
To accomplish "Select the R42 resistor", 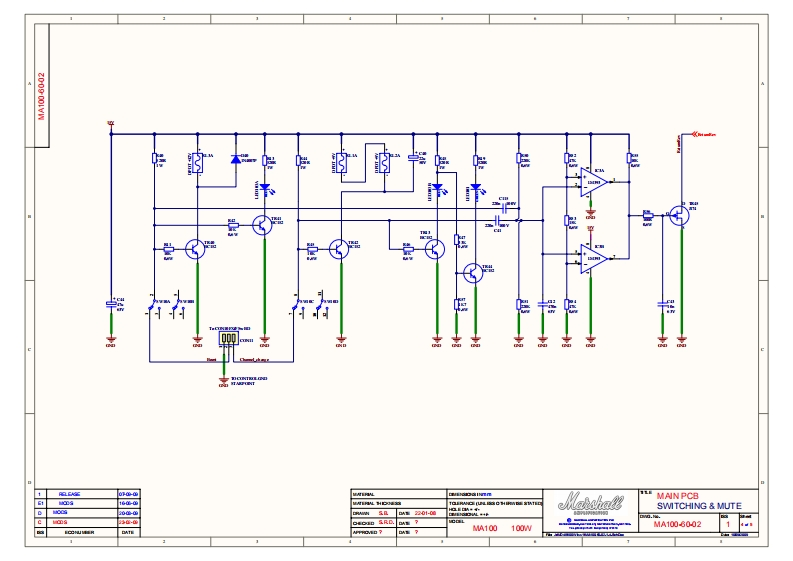I will coord(232,225).
